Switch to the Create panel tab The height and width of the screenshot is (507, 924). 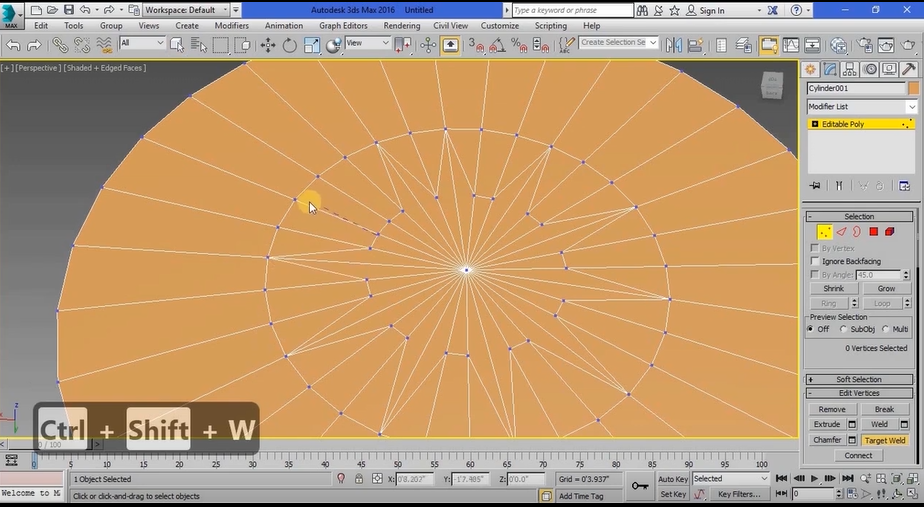pos(811,70)
